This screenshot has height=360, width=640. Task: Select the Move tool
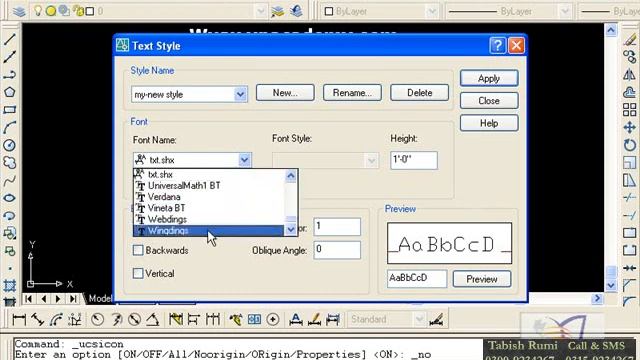point(629,127)
